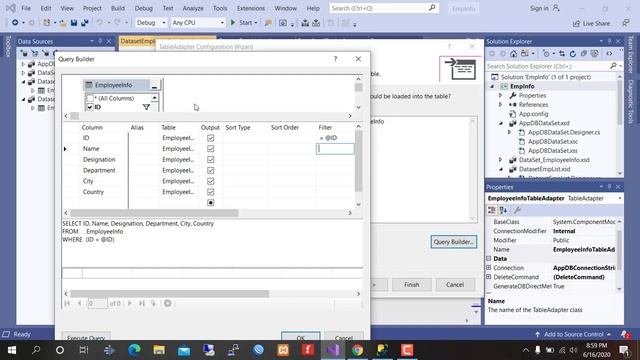Uncheck Output checkbox for the ID row
Screen dimensions: 640x360
click(211, 138)
